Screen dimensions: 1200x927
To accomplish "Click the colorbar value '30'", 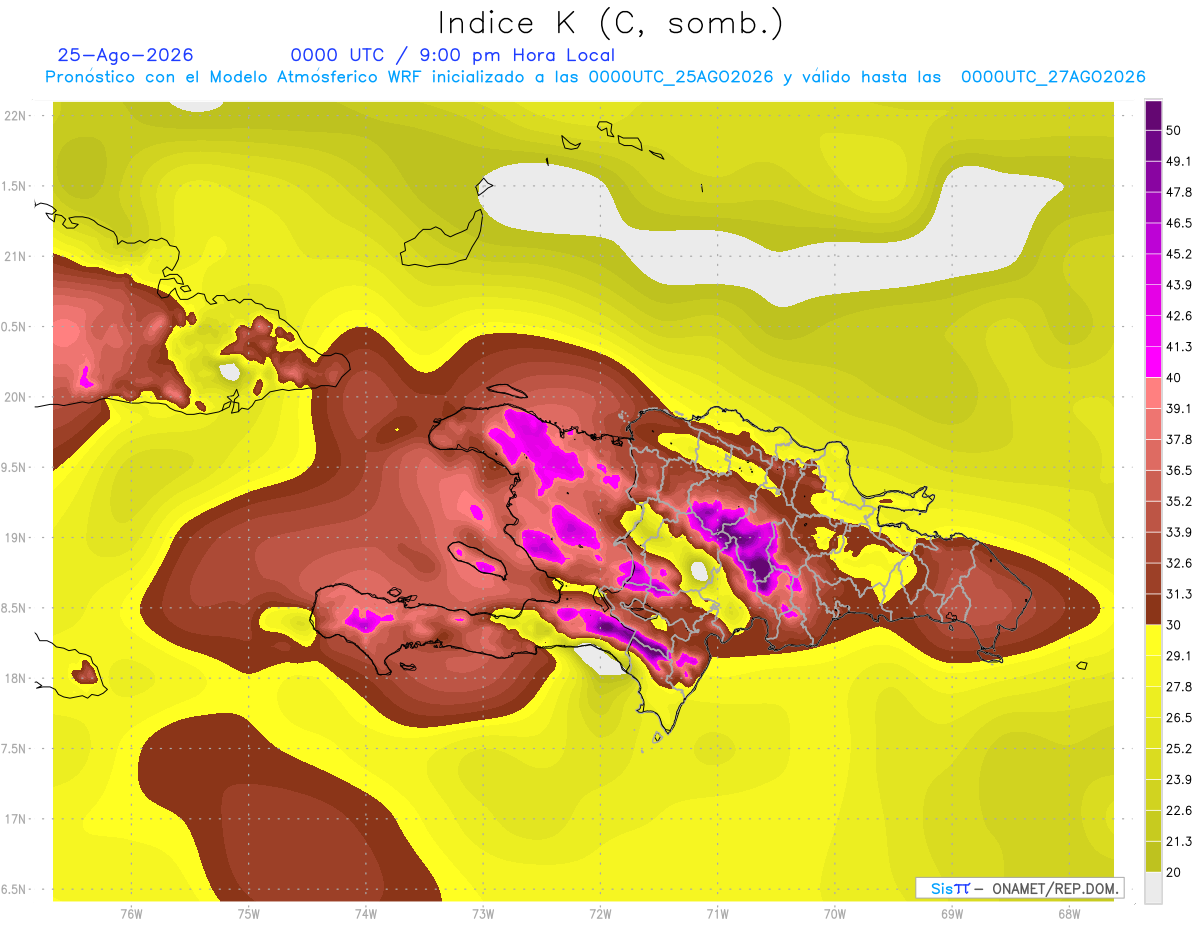I will (1173, 625).
